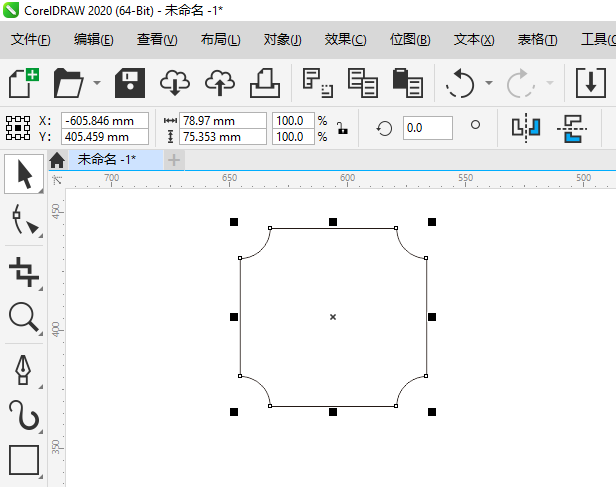Click the Mirror horizontally icon
The image size is (616, 487).
[x=526, y=128]
